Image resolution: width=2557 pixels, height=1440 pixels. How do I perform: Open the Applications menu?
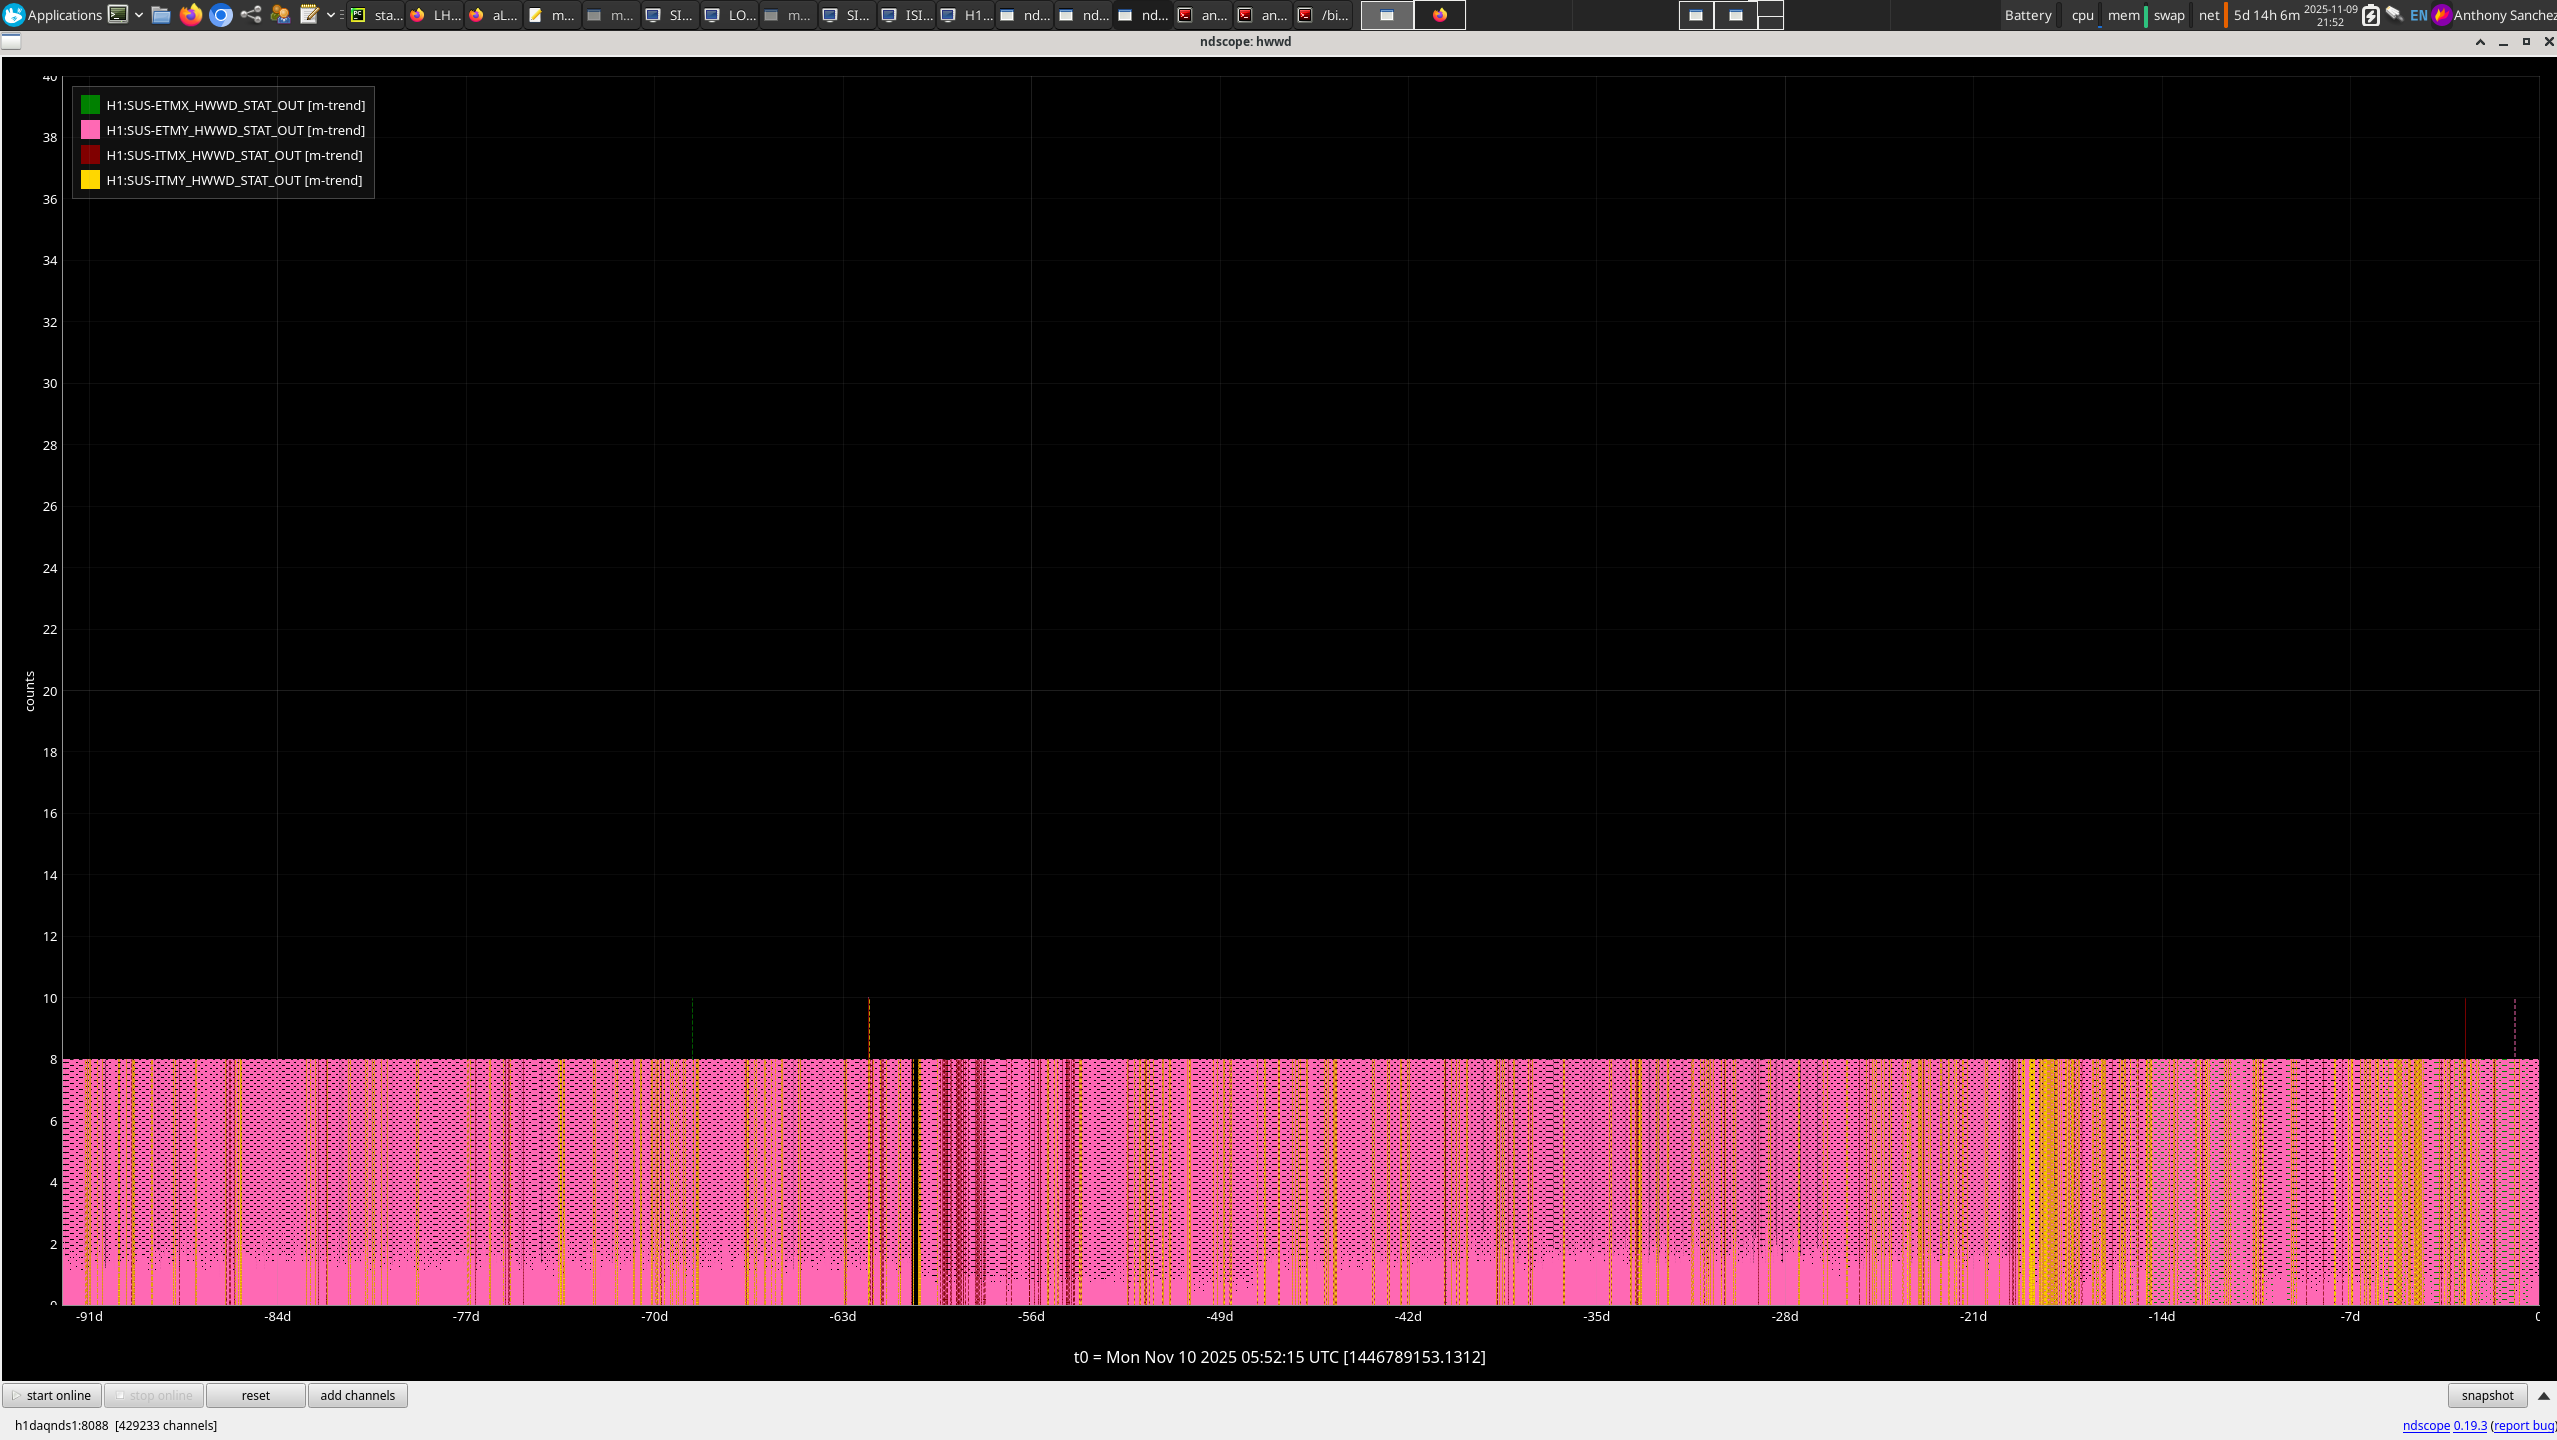53,15
